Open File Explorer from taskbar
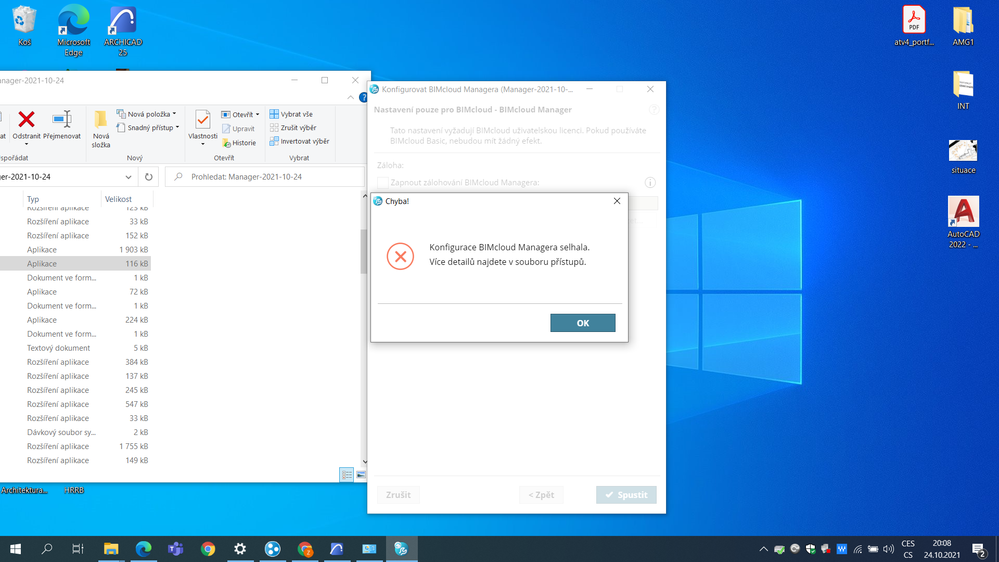 pyautogui.click(x=111, y=549)
